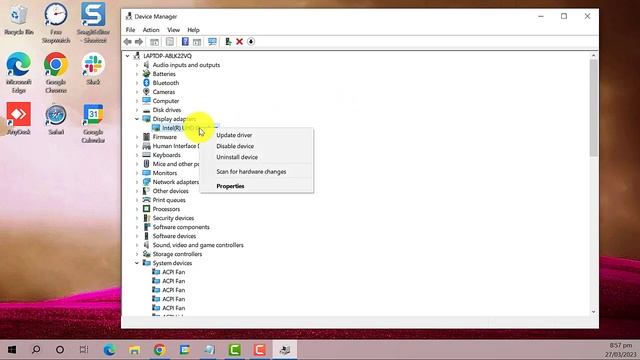640x360 pixels.
Task: Open Free Stopwatch desktop shortcut
Action: point(56,23)
